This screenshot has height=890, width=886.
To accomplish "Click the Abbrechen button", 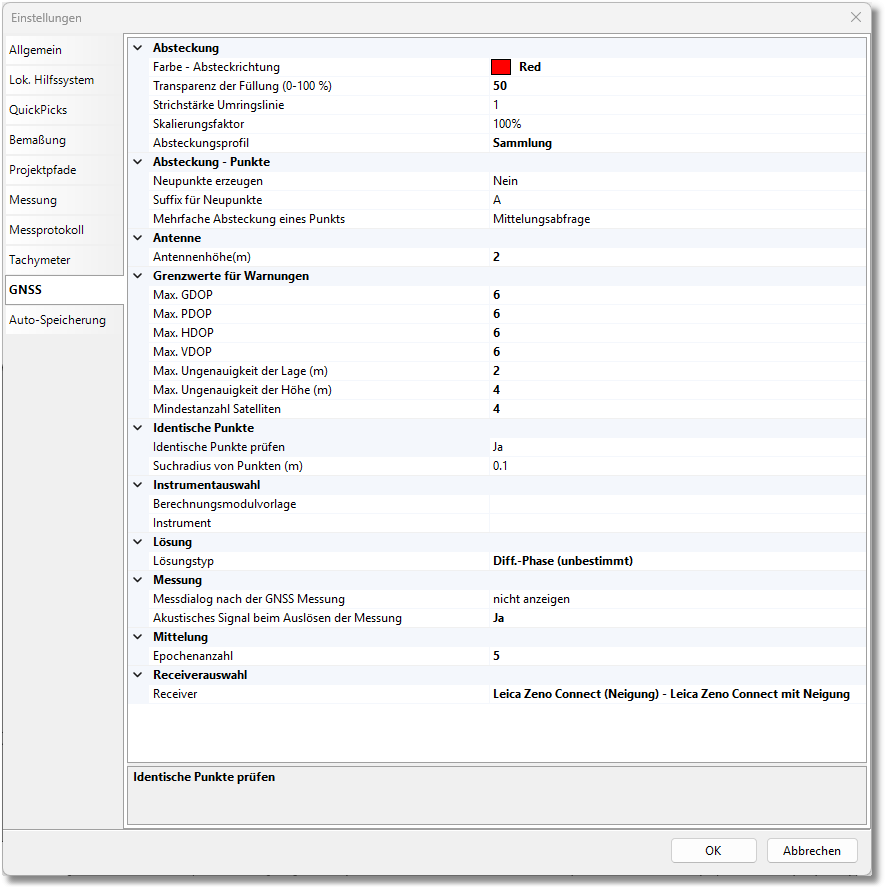I will (812, 851).
